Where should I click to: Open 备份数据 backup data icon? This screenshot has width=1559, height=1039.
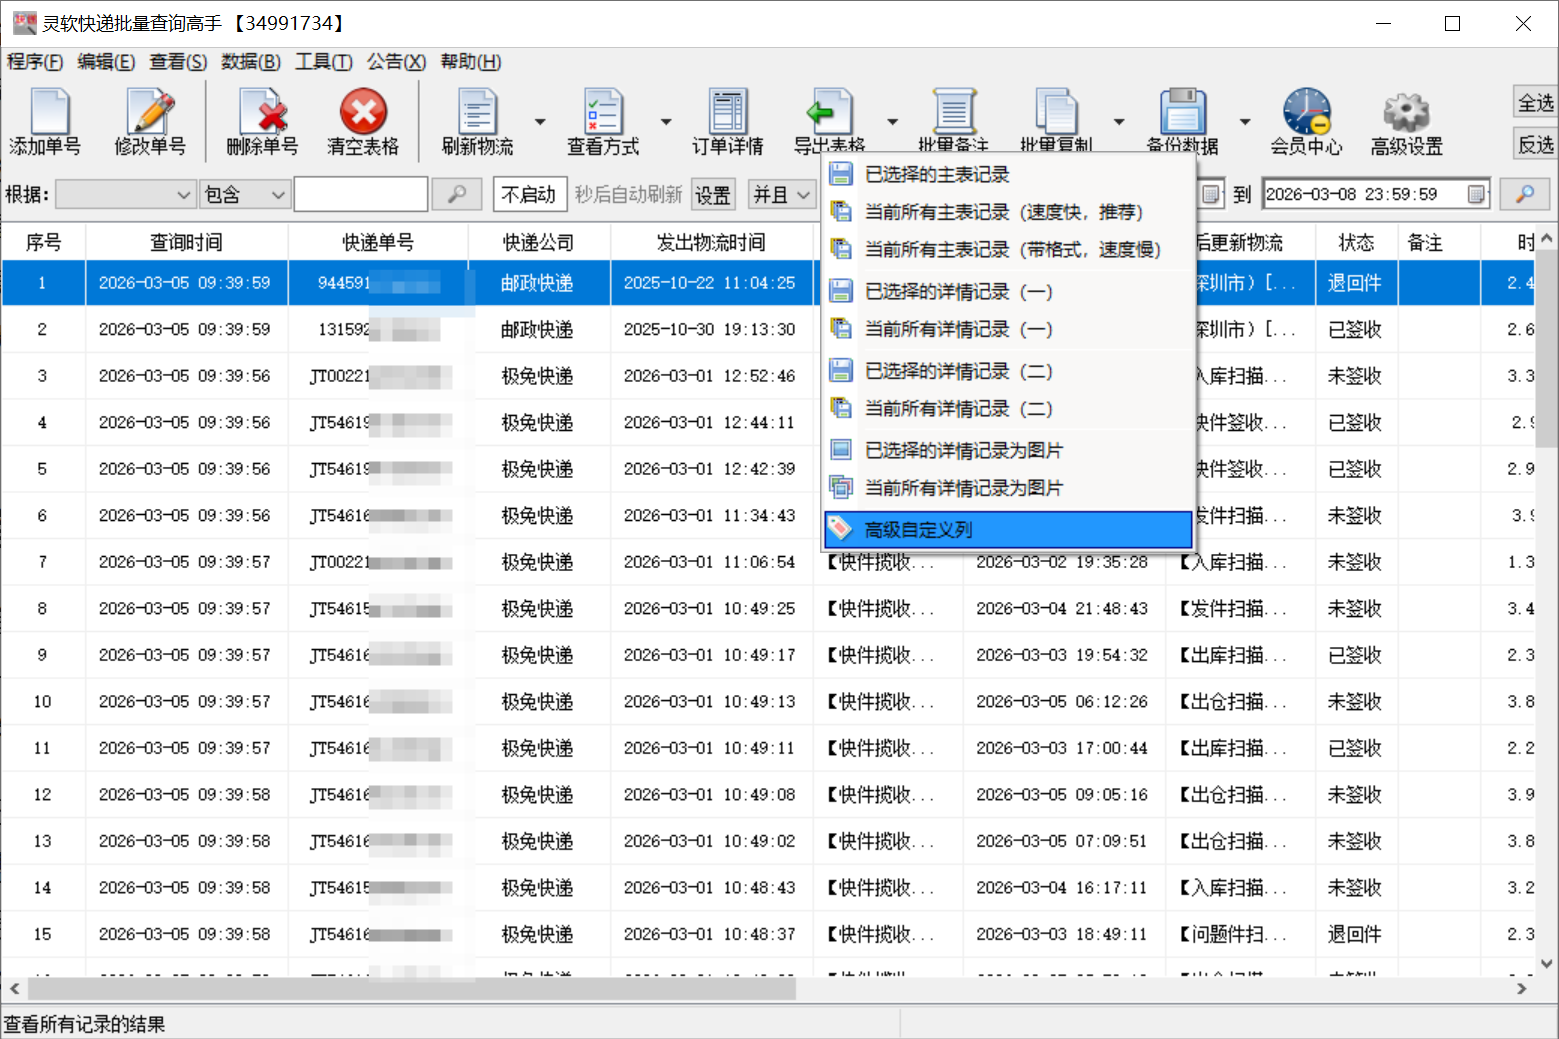[x=1183, y=120]
